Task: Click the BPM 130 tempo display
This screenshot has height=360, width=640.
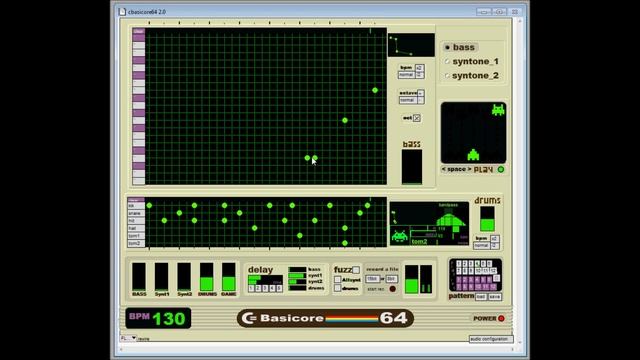Action: click(158, 318)
